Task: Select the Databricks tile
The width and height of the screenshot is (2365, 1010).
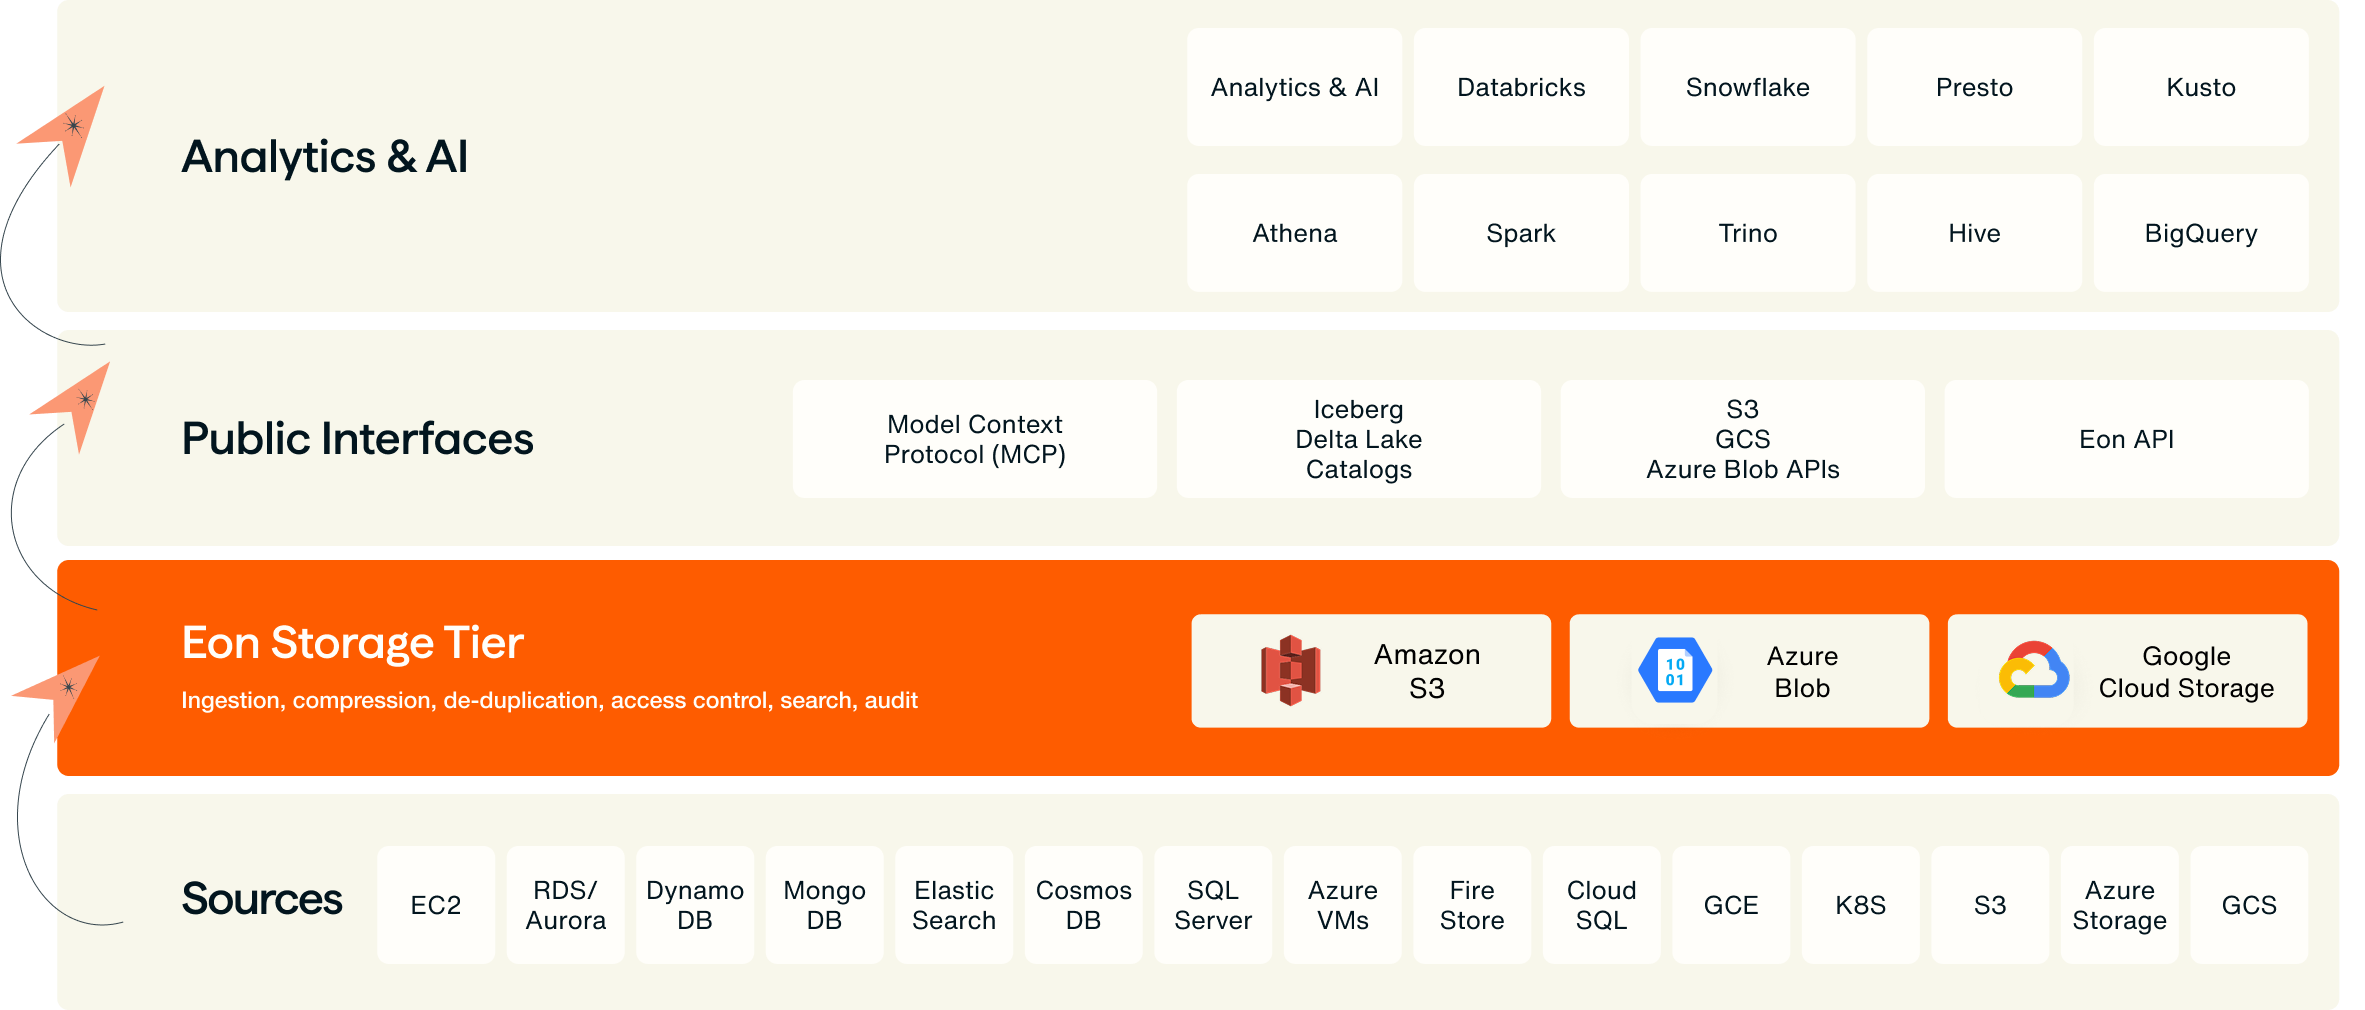Action: point(1521,87)
